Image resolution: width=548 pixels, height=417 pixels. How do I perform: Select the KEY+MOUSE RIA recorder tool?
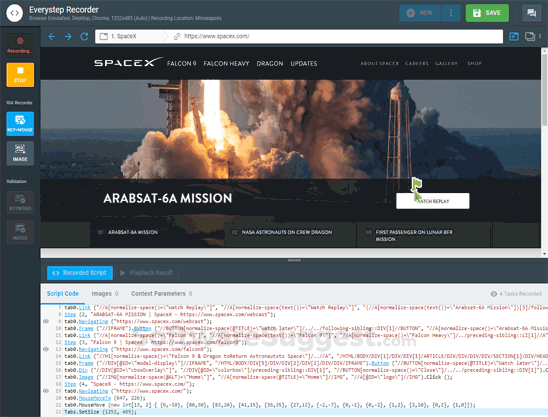pyautogui.click(x=20, y=124)
